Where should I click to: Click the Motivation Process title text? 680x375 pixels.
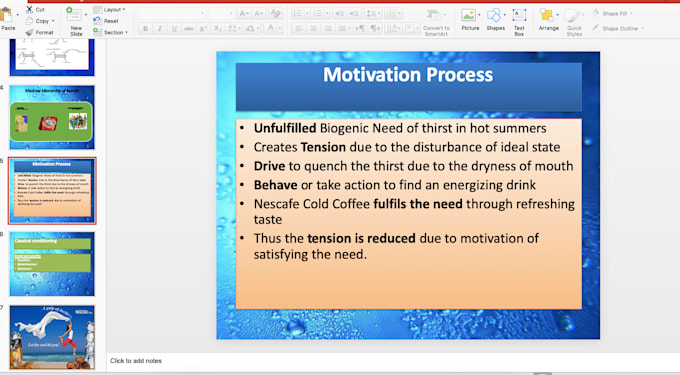point(408,75)
